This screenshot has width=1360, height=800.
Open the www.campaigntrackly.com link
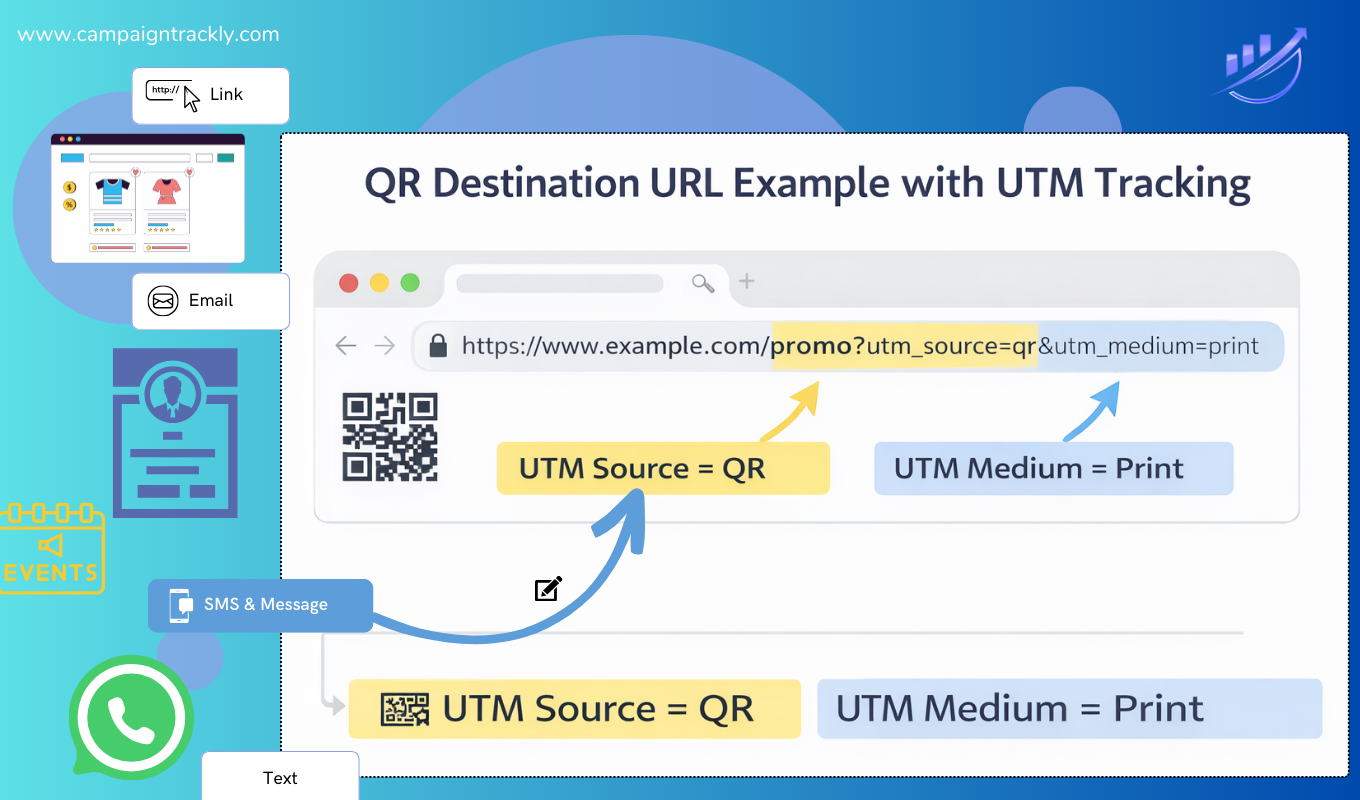point(148,35)
